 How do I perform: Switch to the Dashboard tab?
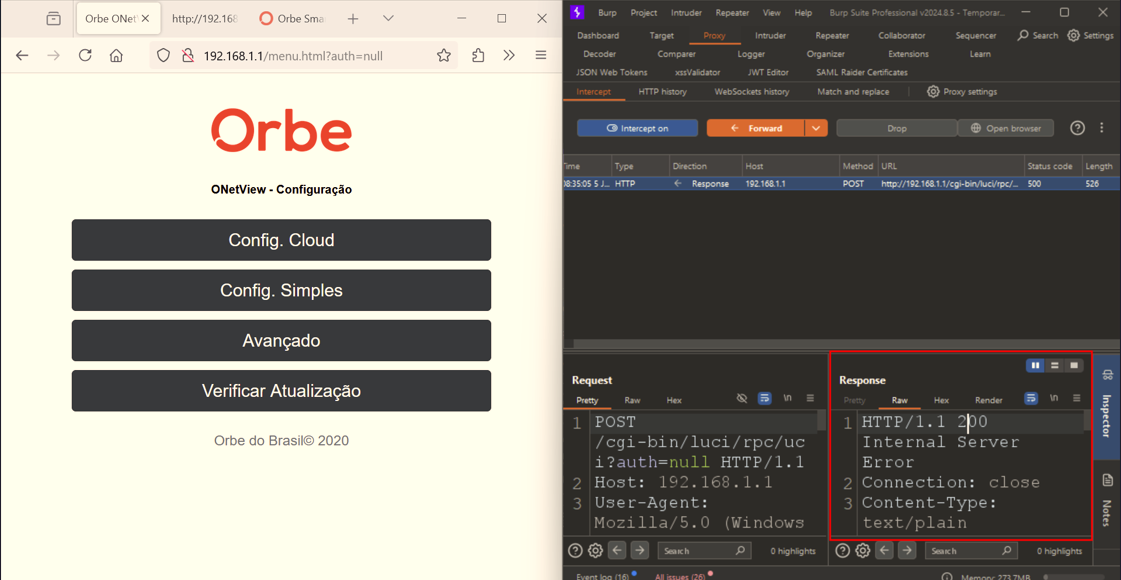coord(598,35)
